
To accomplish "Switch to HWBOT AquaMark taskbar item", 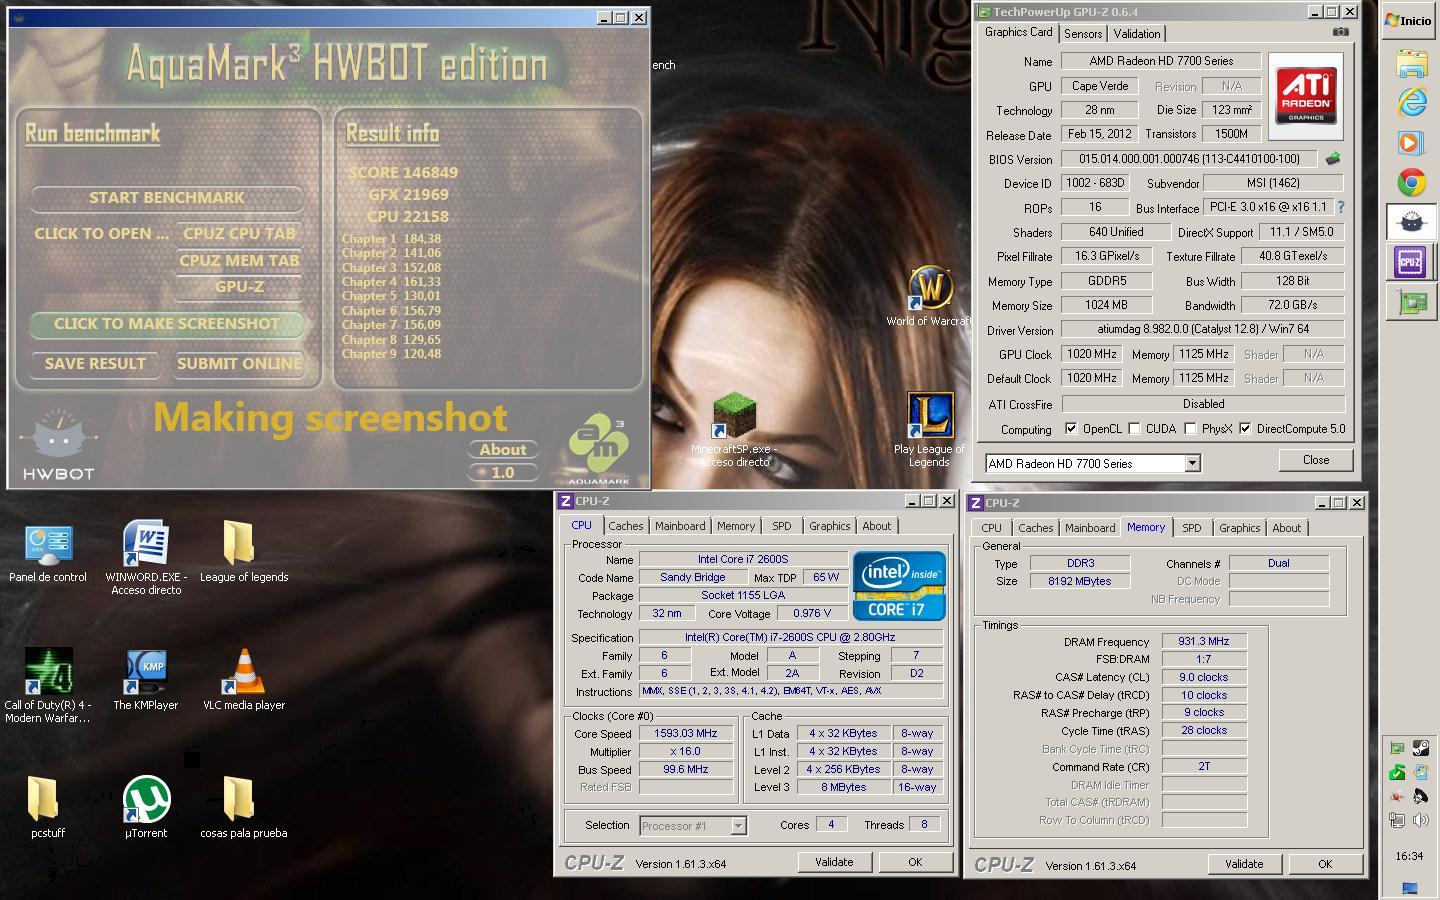I will [x=1411, y=222].
